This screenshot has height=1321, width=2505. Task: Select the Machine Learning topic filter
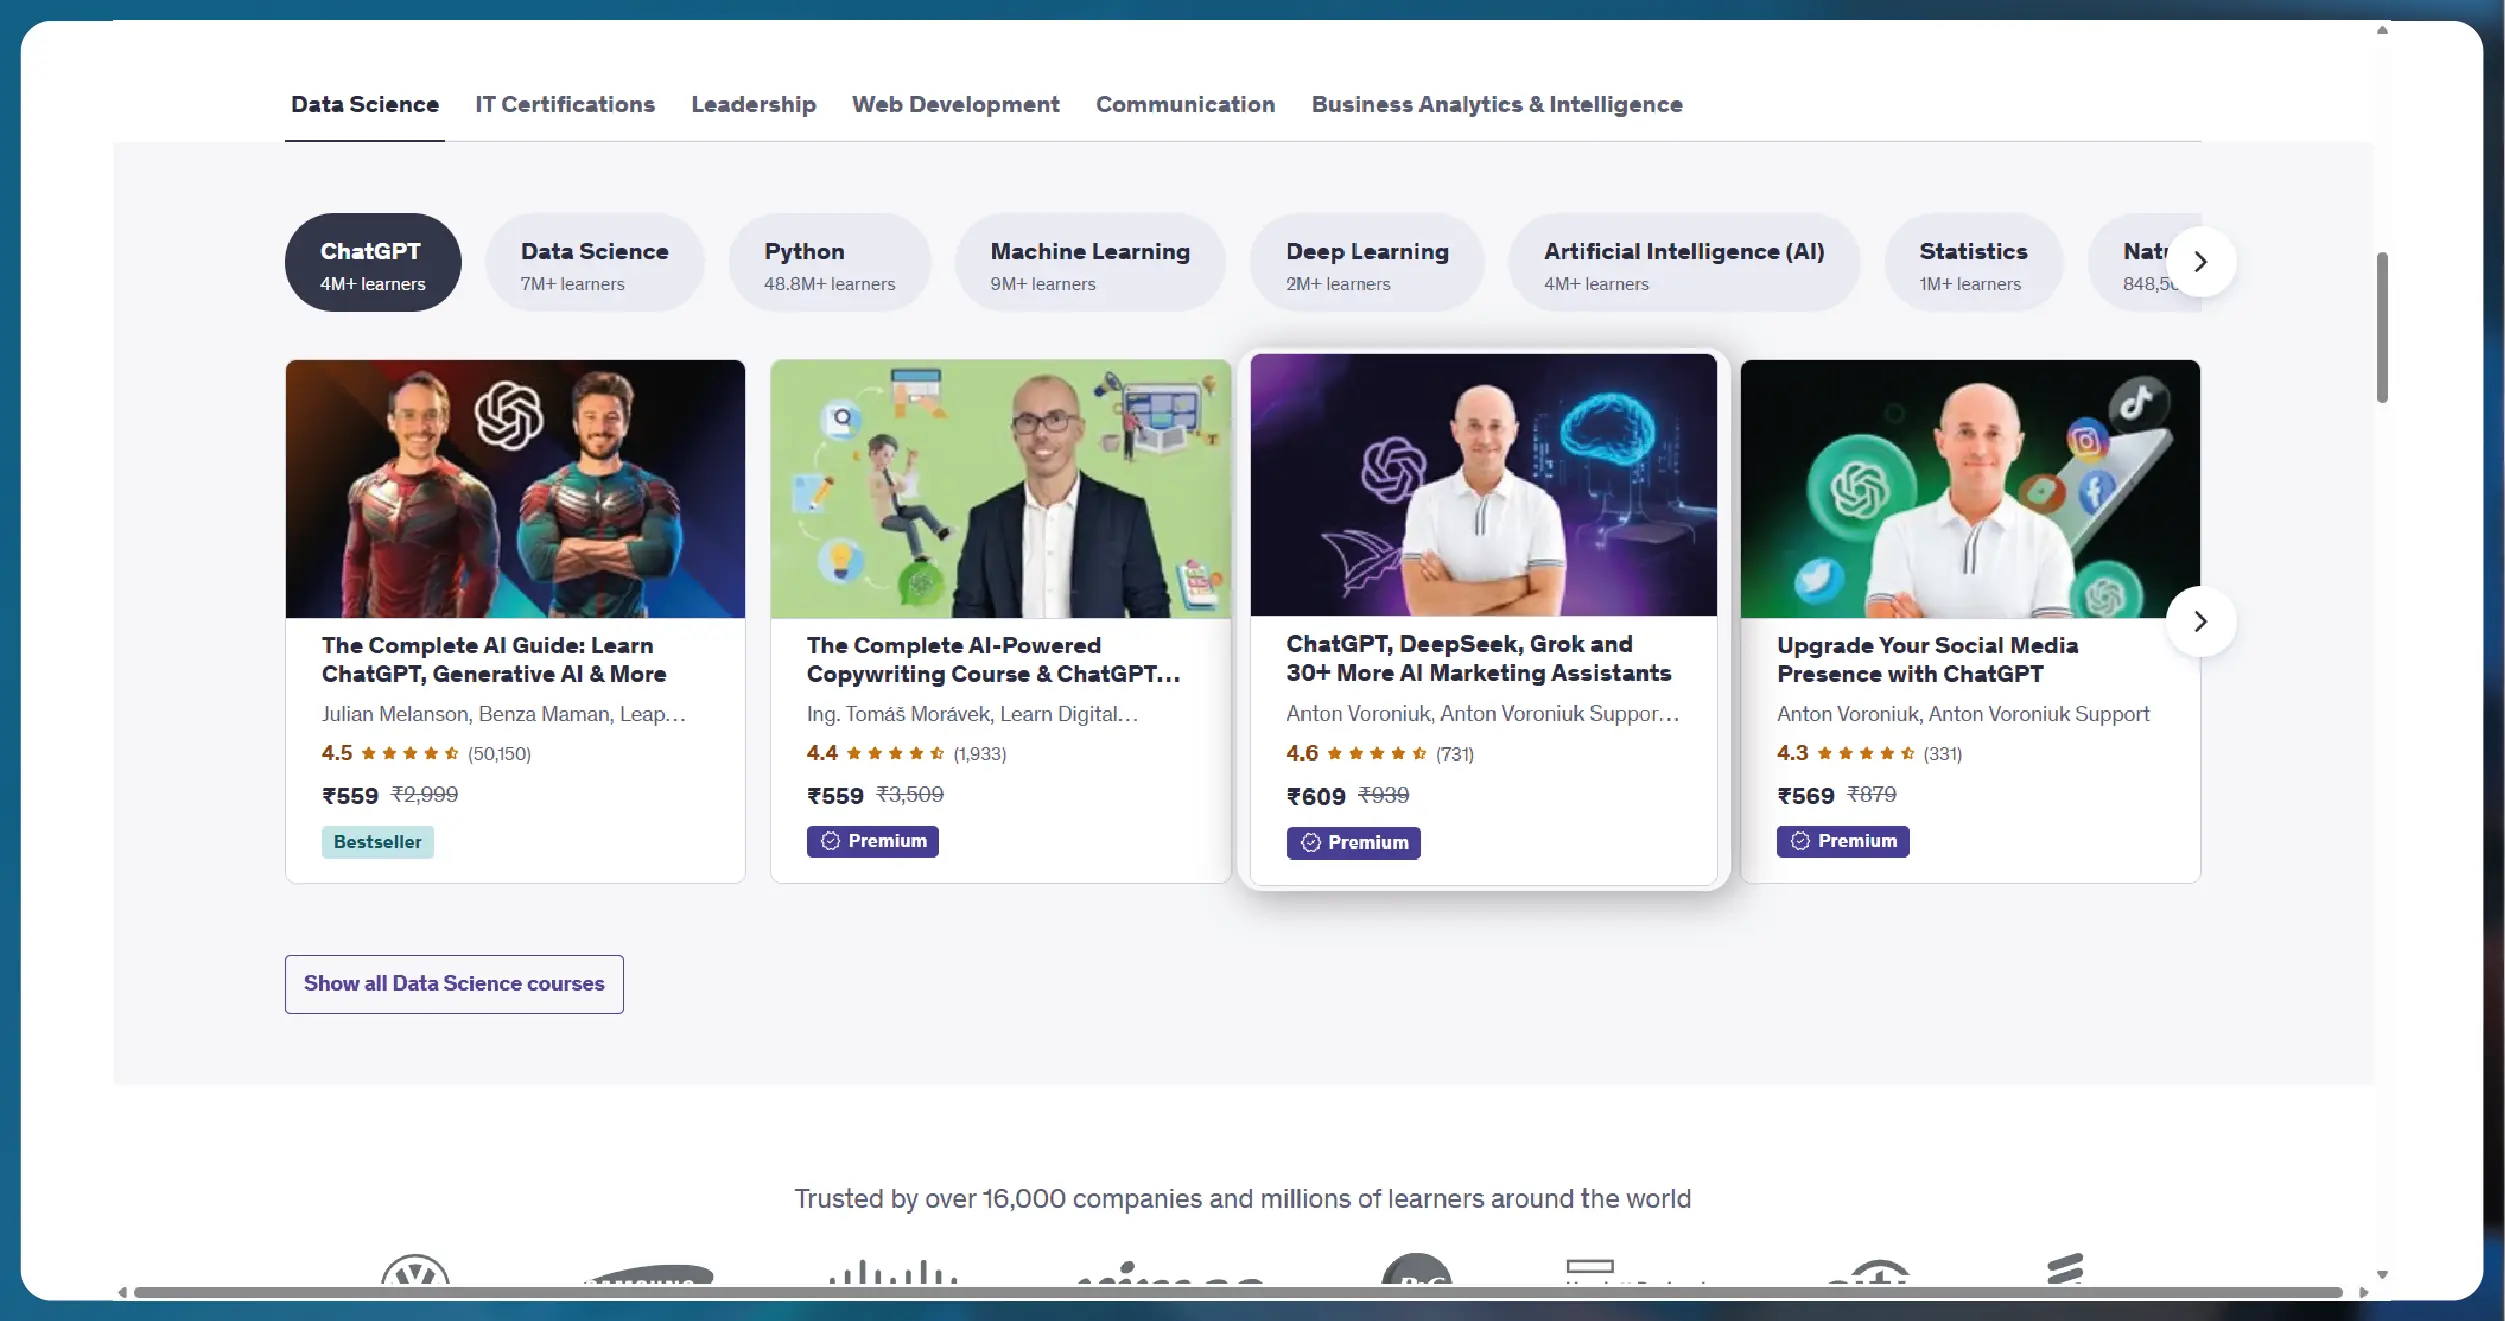click(x=1090, y=262)
